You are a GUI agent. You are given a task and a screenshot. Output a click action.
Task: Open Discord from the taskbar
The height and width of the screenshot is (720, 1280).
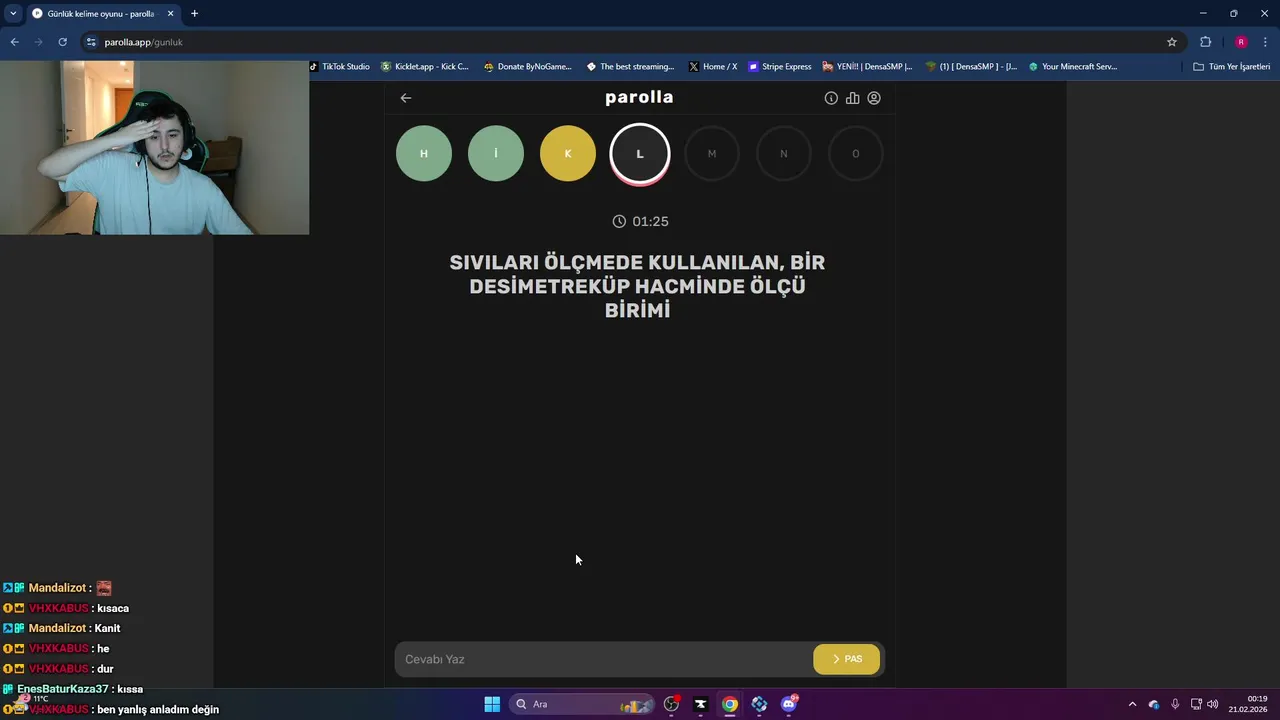pos(789,704)
